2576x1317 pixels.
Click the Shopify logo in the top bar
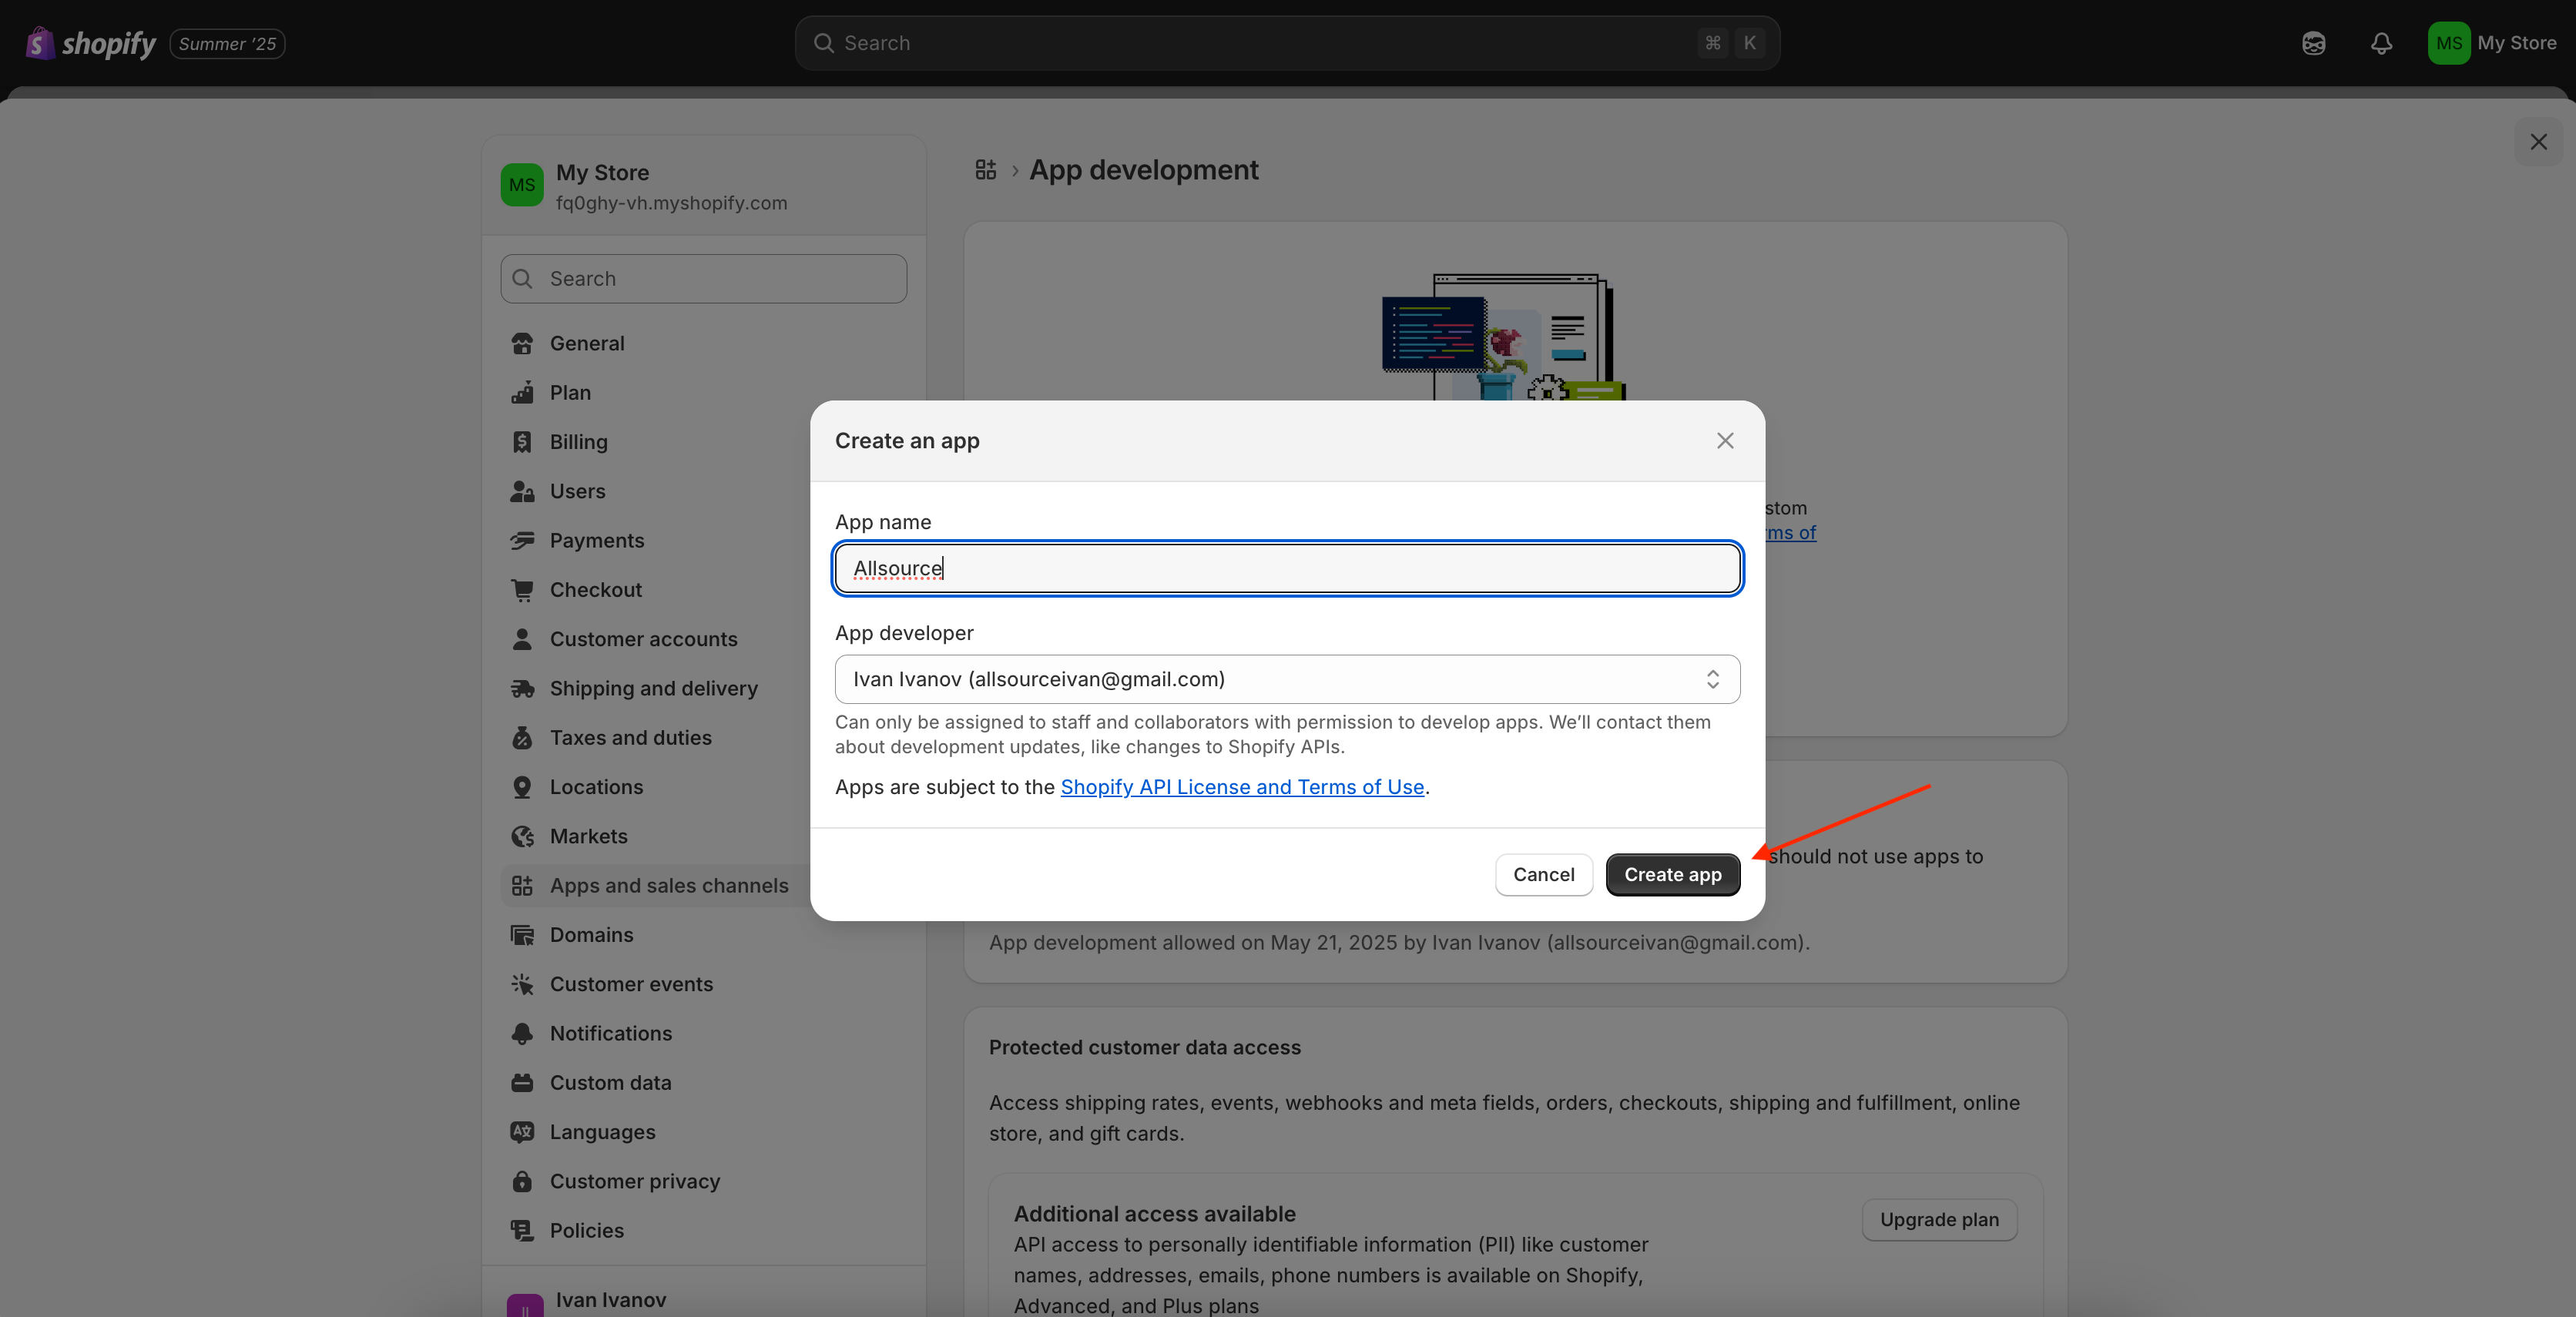click(x=90, y=43)
